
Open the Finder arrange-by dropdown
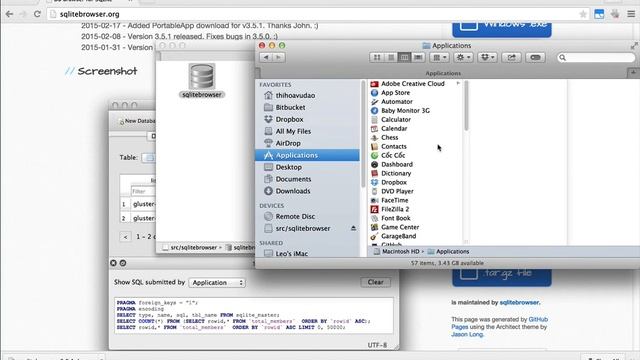[439, 58]
